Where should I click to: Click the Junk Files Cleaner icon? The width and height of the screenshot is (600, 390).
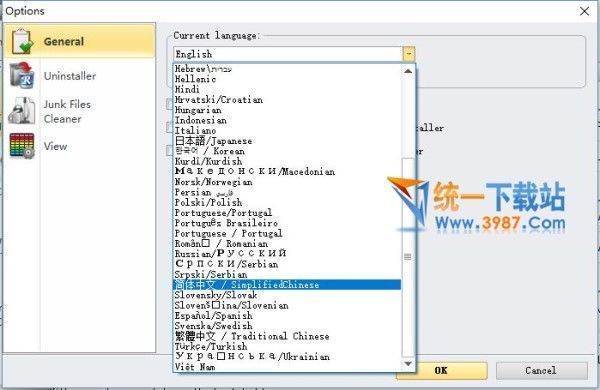click(22, 111)
